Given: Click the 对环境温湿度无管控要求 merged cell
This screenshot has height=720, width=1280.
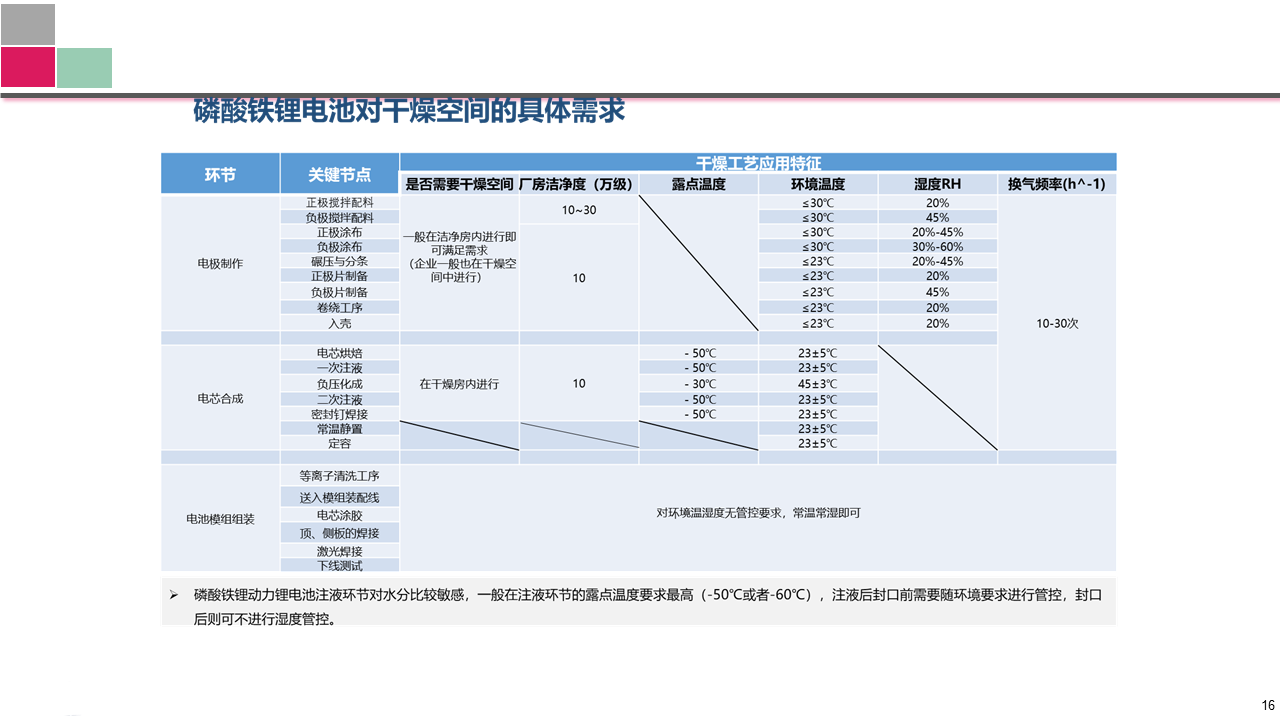Looking at the screenshot, I should (758, 513).
